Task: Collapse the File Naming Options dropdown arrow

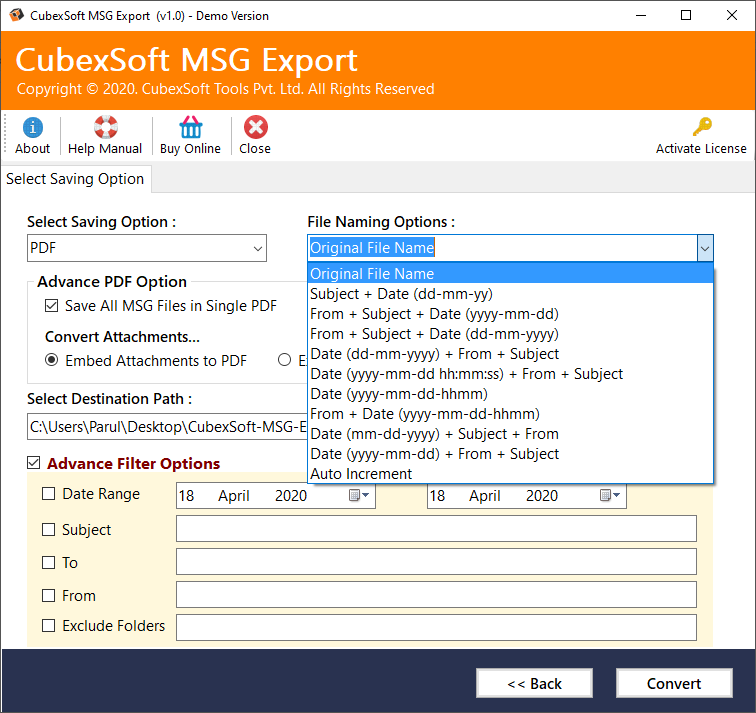Action: [704, 248]
